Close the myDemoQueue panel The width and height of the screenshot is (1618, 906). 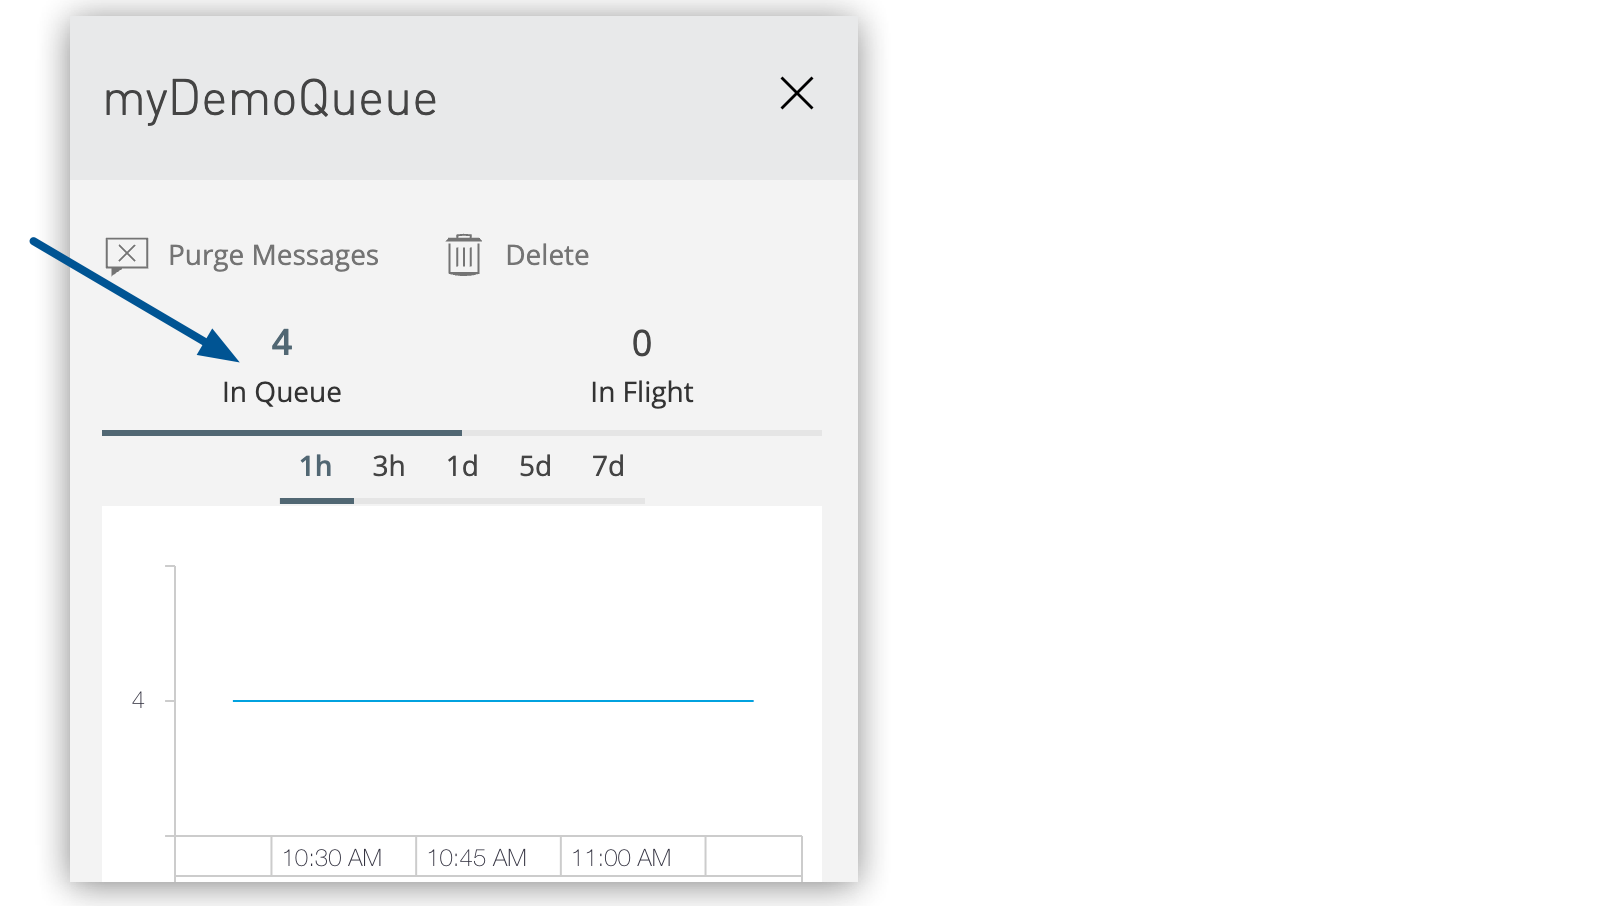pos(797,94)
